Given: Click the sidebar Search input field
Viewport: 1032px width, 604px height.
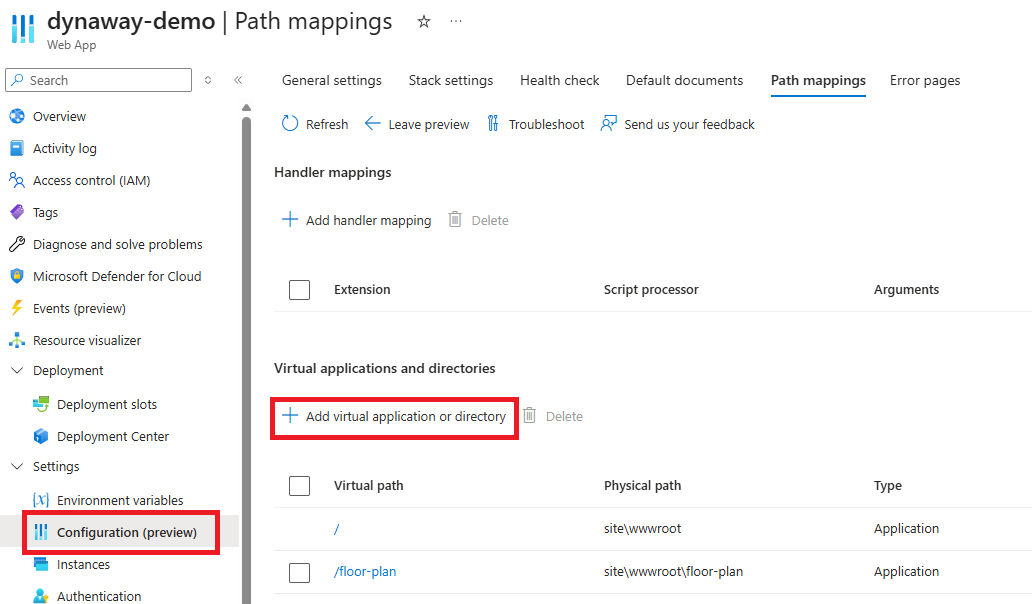Looking at the screenshot, I should pyautogui.click(x=105, y=80).
